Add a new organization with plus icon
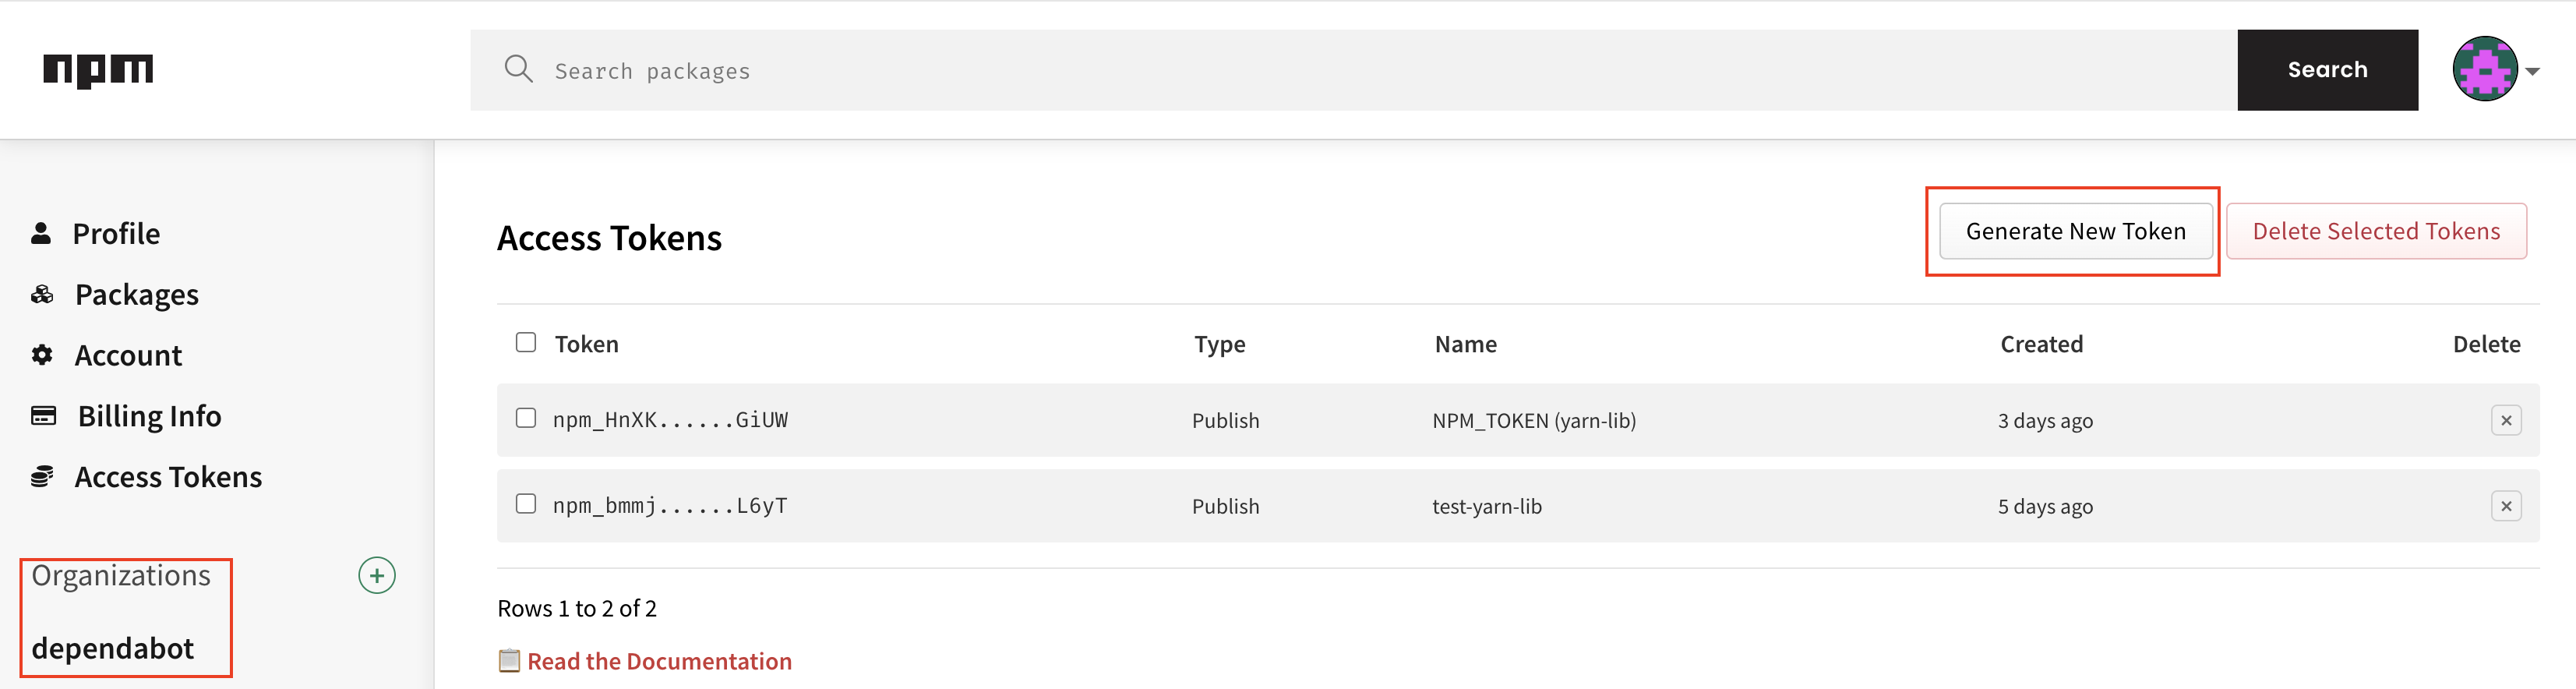 tap(377, 575)
